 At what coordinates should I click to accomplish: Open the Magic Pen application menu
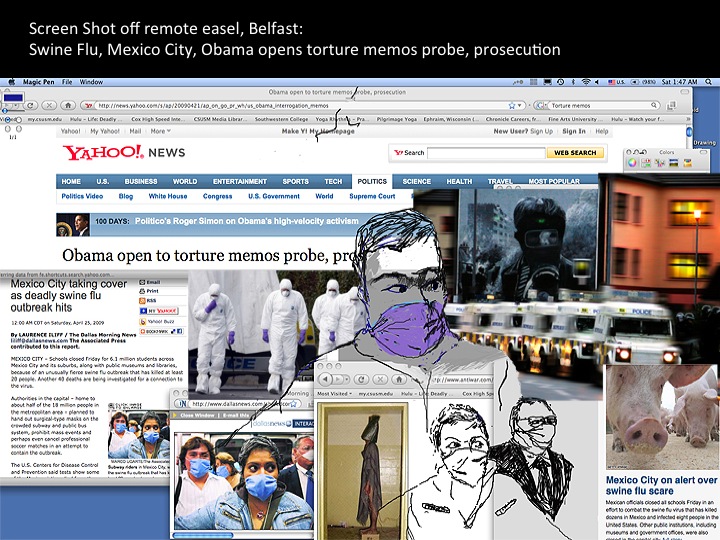tap(39, 82)
